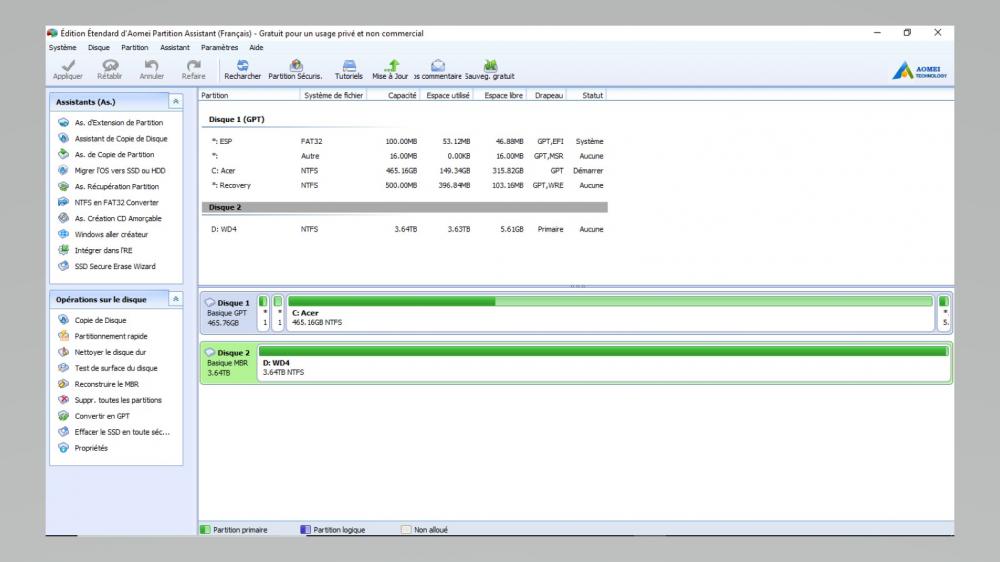Screen dimensions: 1000x562
Task: Open the Disque menu
Action: (x=99, y=47)
